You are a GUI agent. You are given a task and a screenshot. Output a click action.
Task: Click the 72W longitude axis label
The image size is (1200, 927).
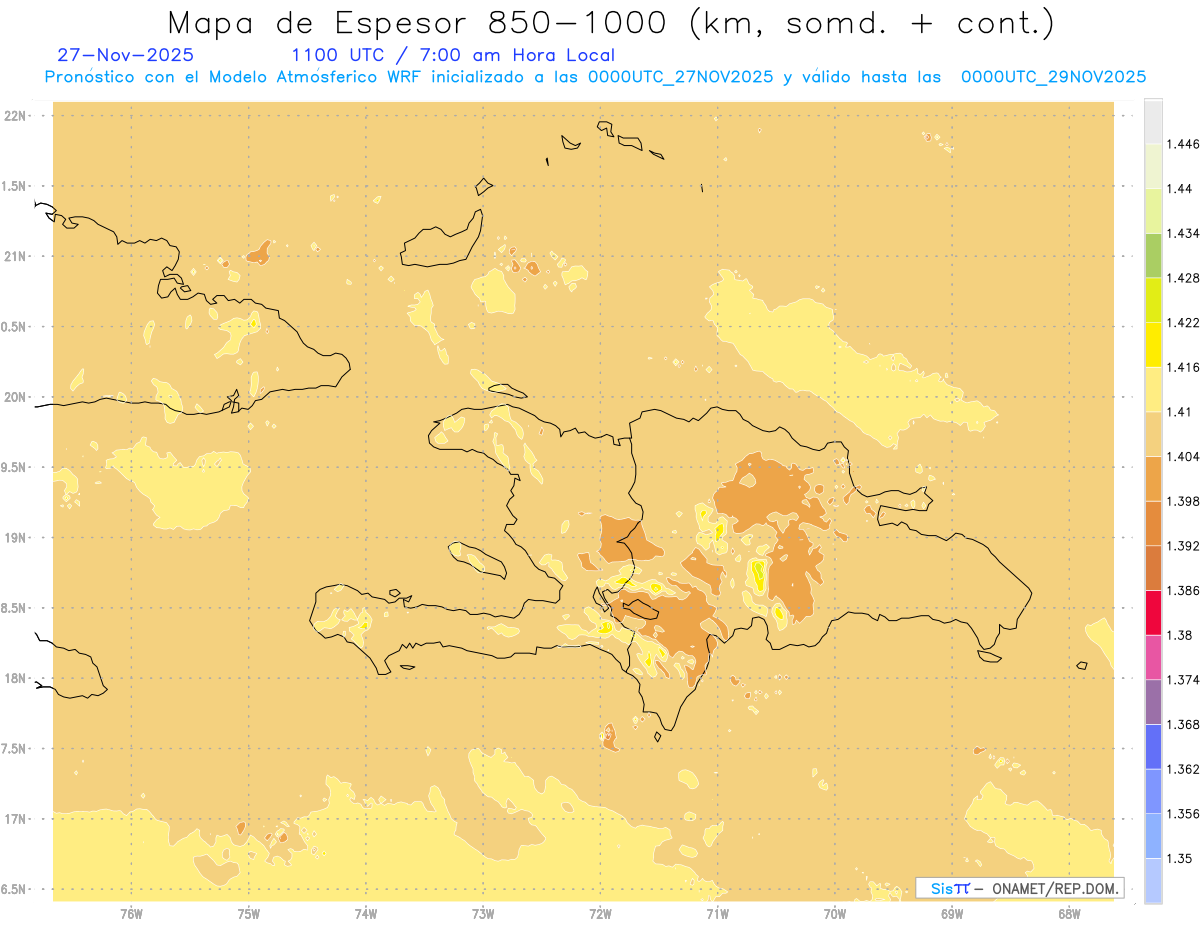pos(600,913)
